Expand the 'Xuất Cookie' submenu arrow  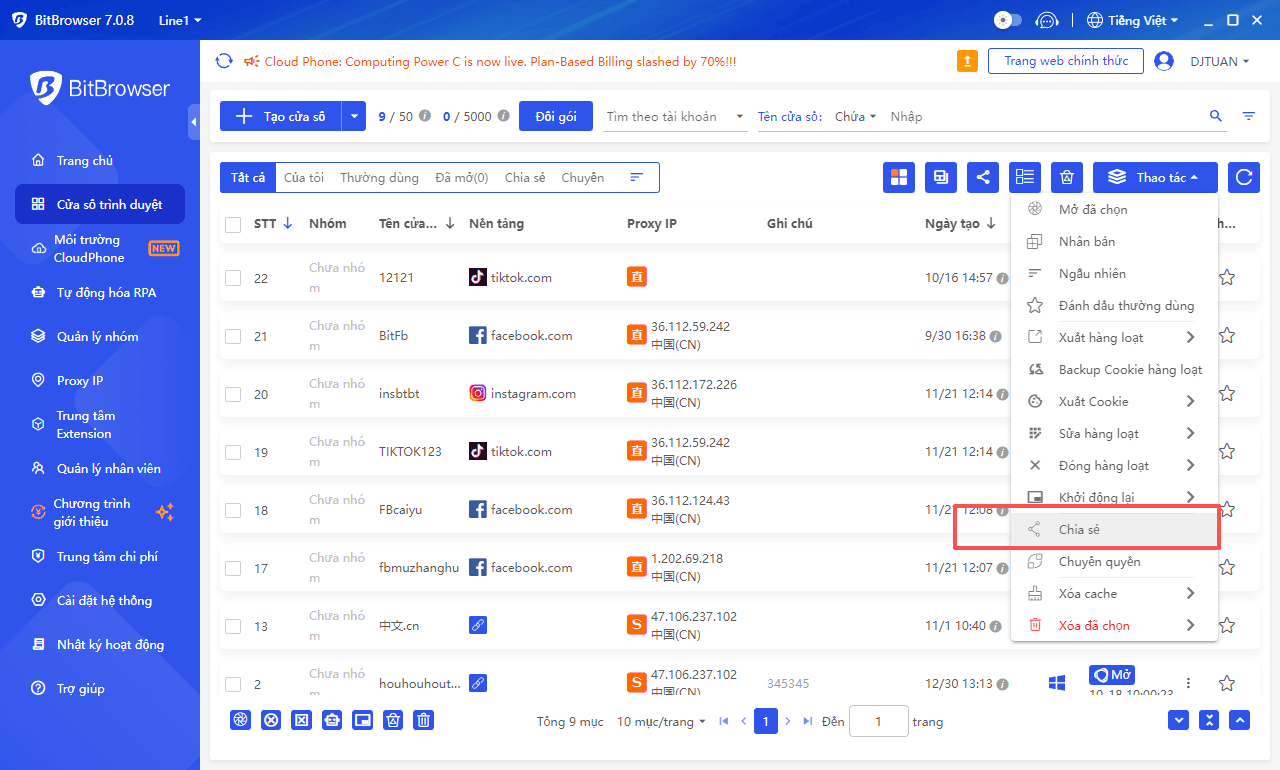1191,401
